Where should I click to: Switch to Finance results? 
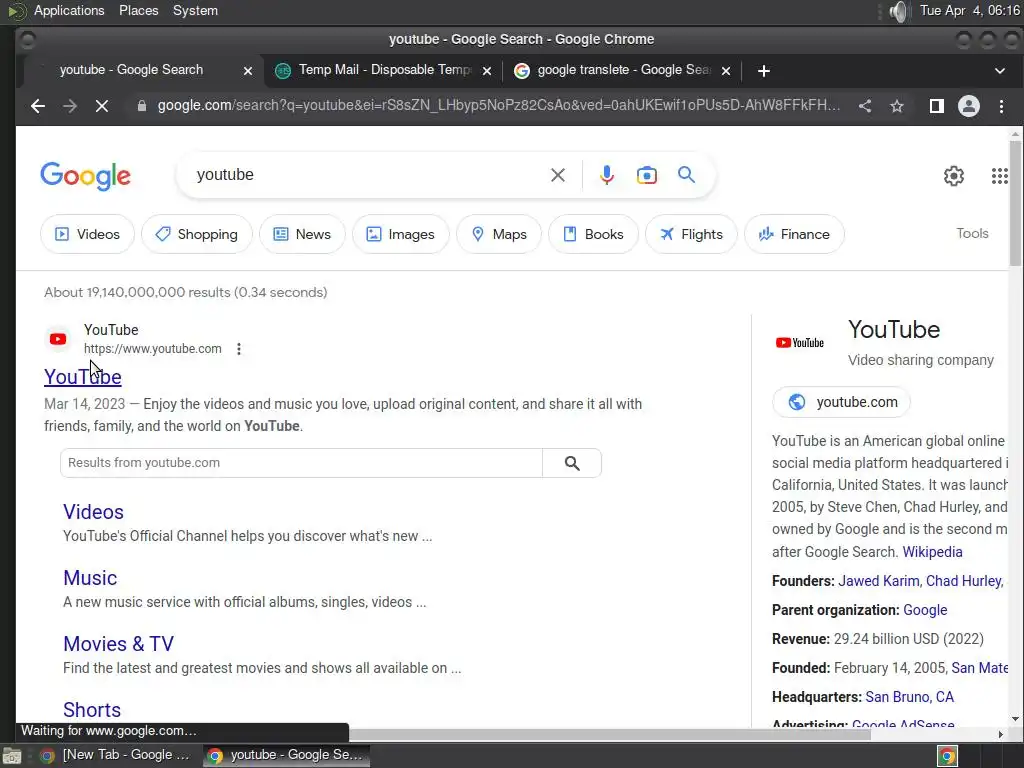click(x=794, y=234)
